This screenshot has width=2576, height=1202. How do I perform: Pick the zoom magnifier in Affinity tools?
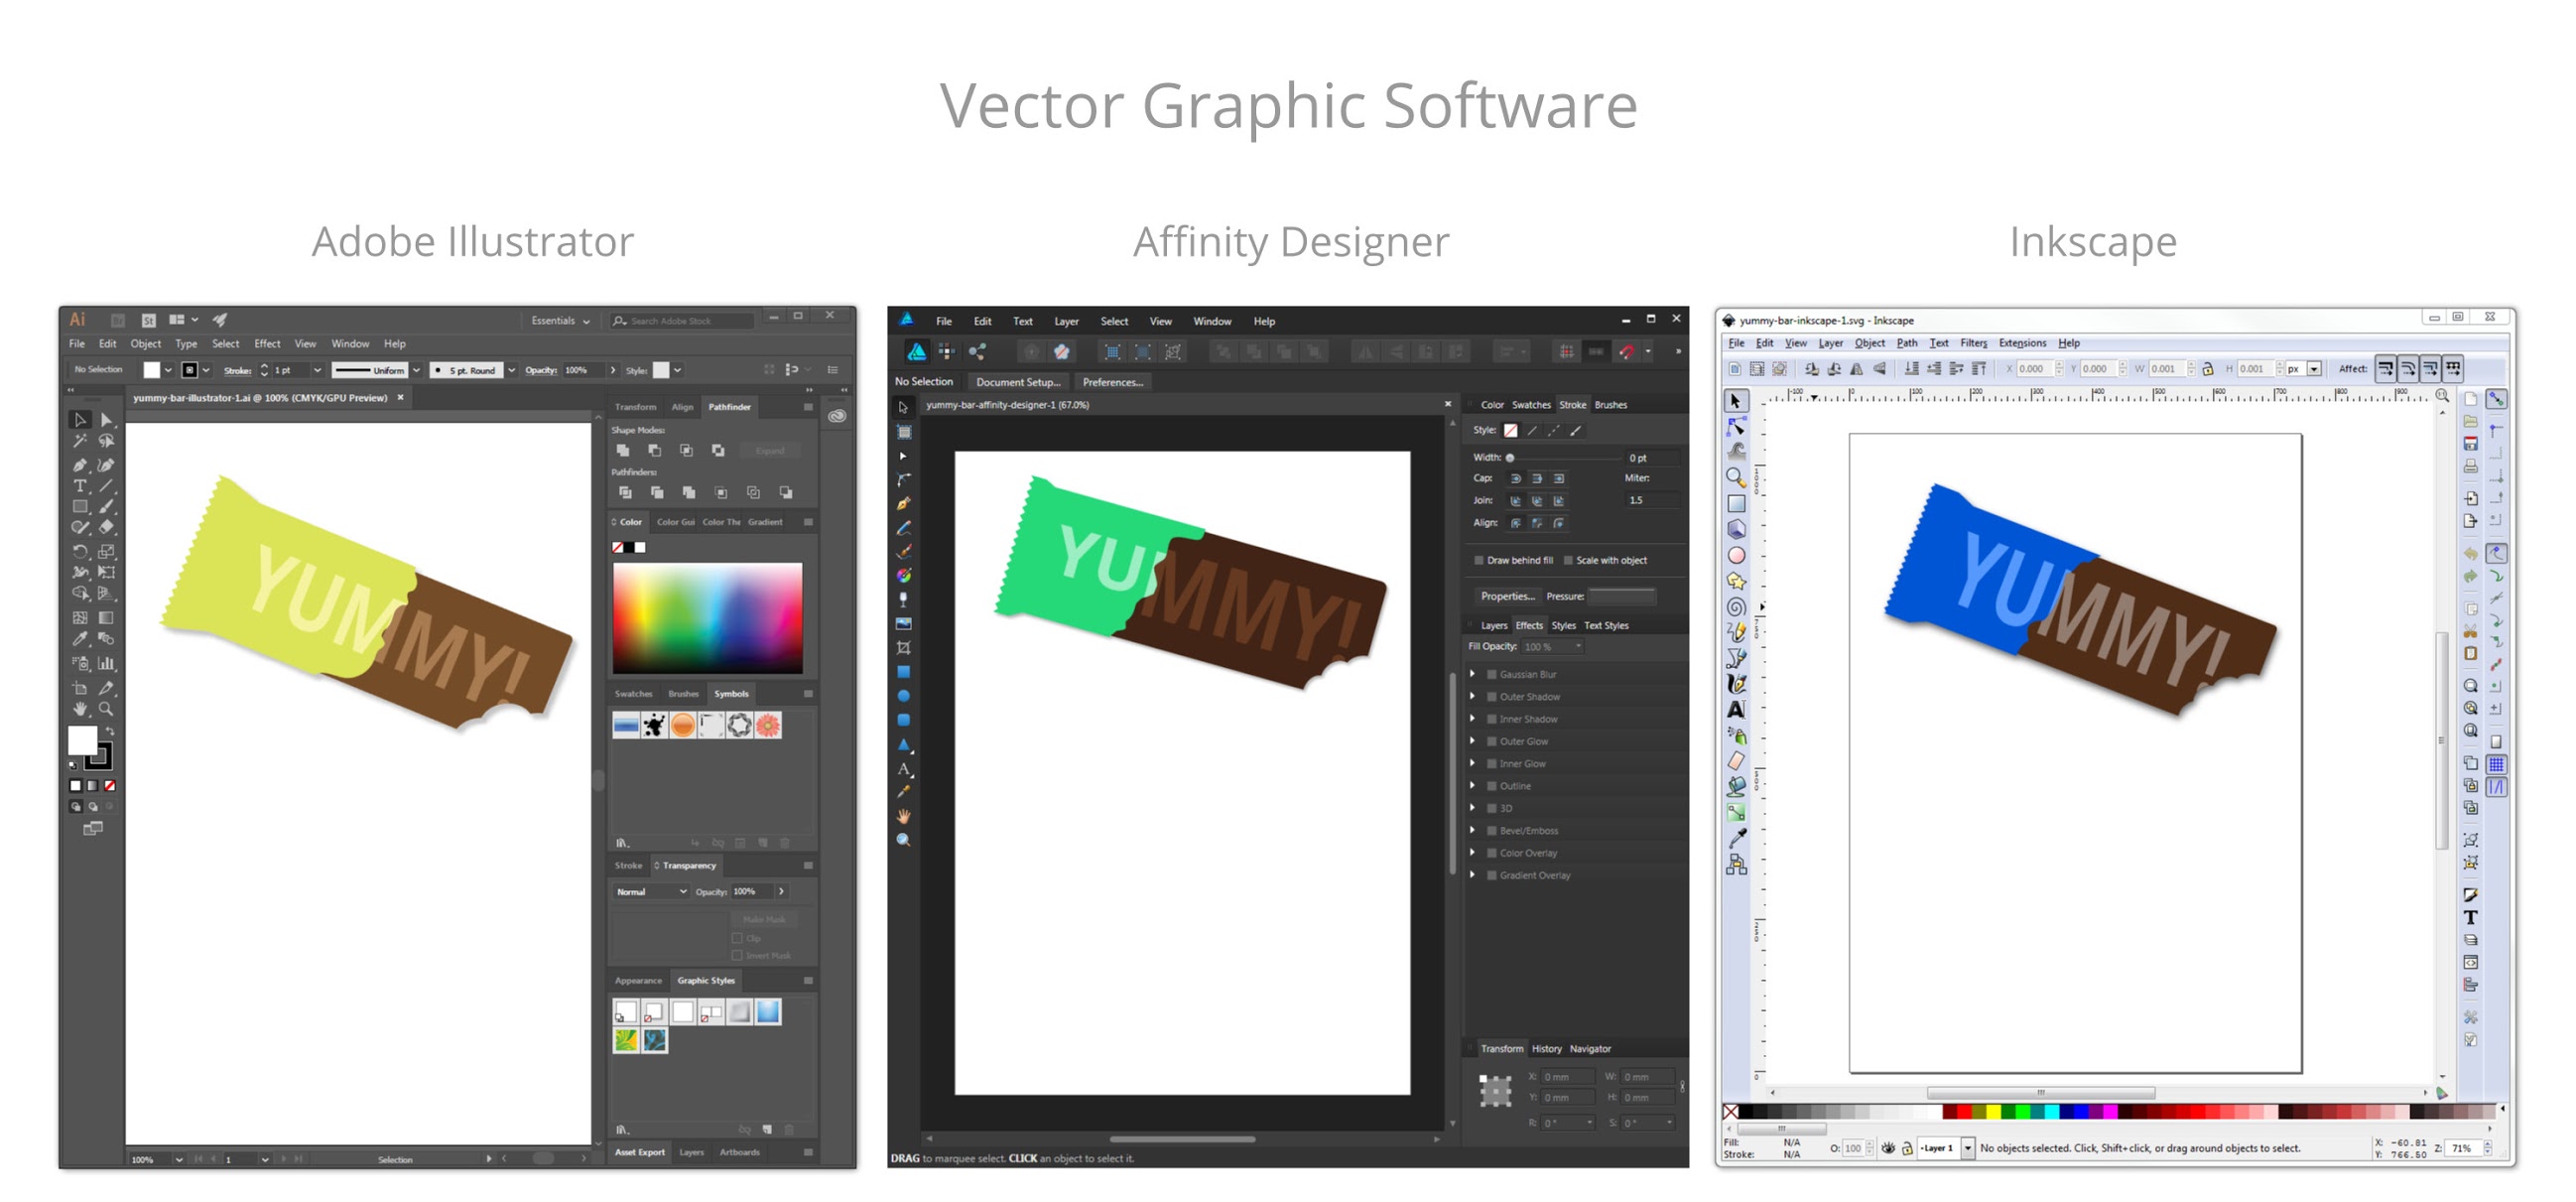[x=903, y=840]
